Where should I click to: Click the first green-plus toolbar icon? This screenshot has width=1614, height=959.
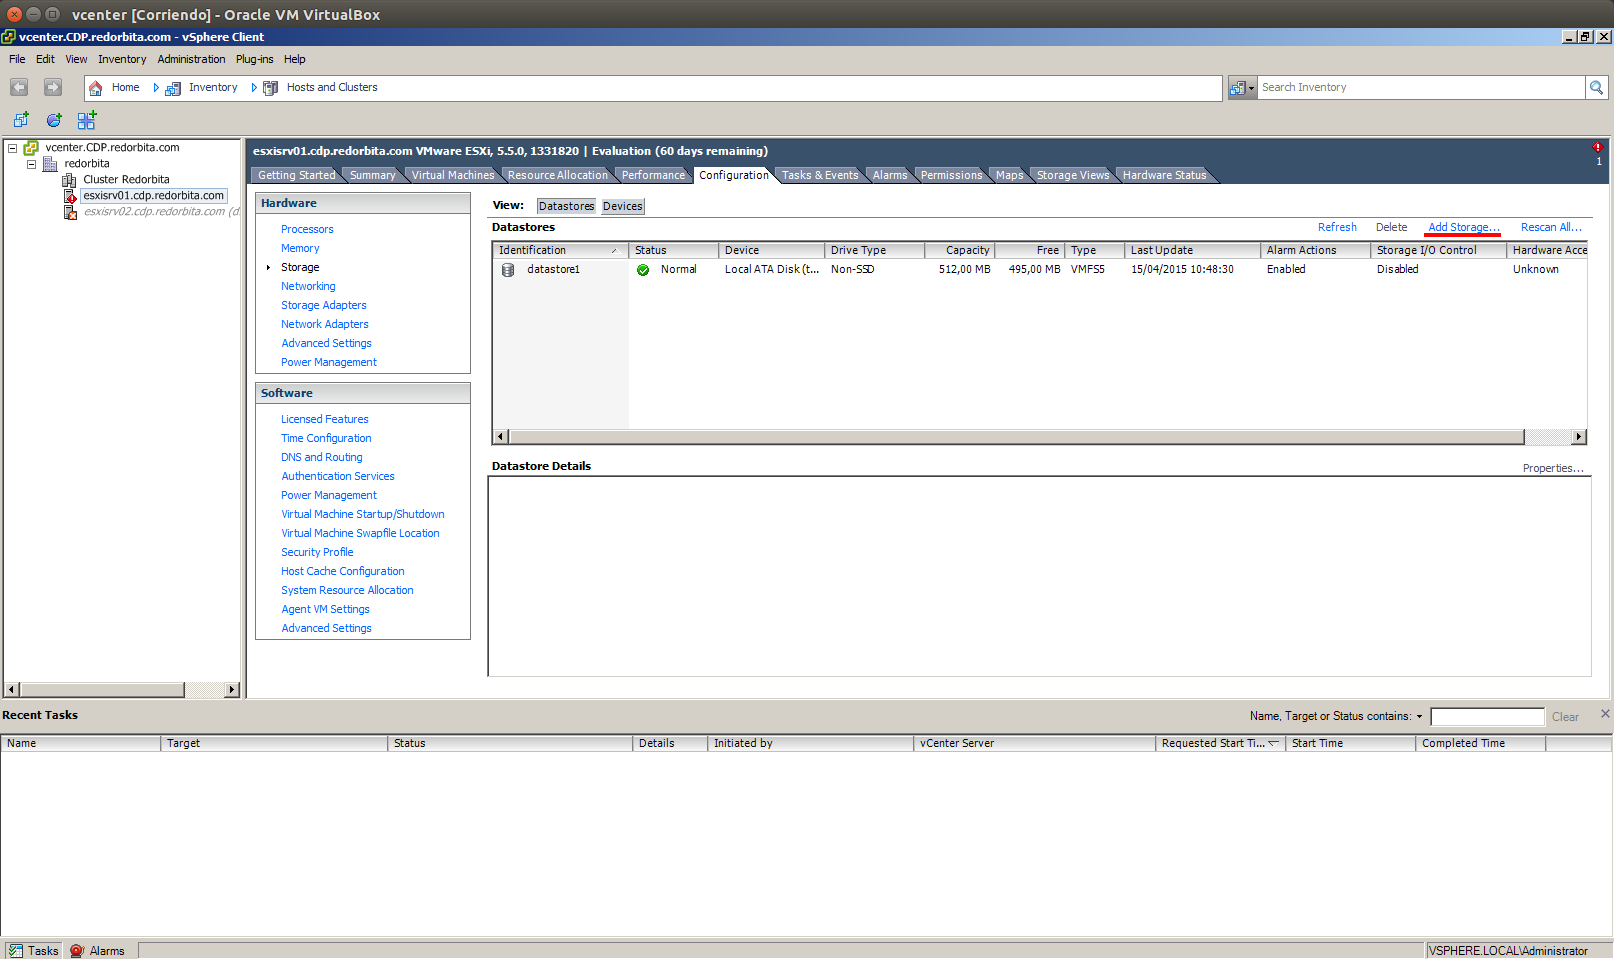(21, 120)
